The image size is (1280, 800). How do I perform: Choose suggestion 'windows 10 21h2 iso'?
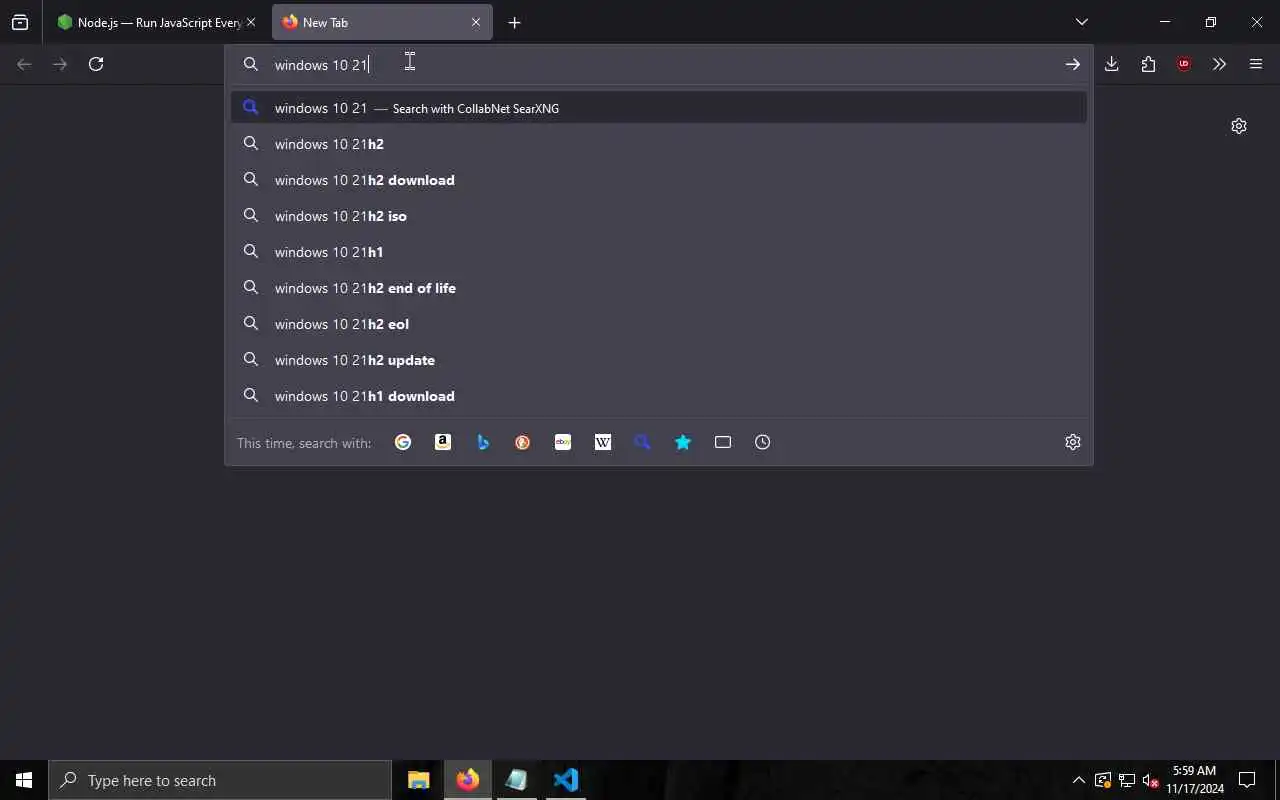pyautogui.click(x=659, y=216)
